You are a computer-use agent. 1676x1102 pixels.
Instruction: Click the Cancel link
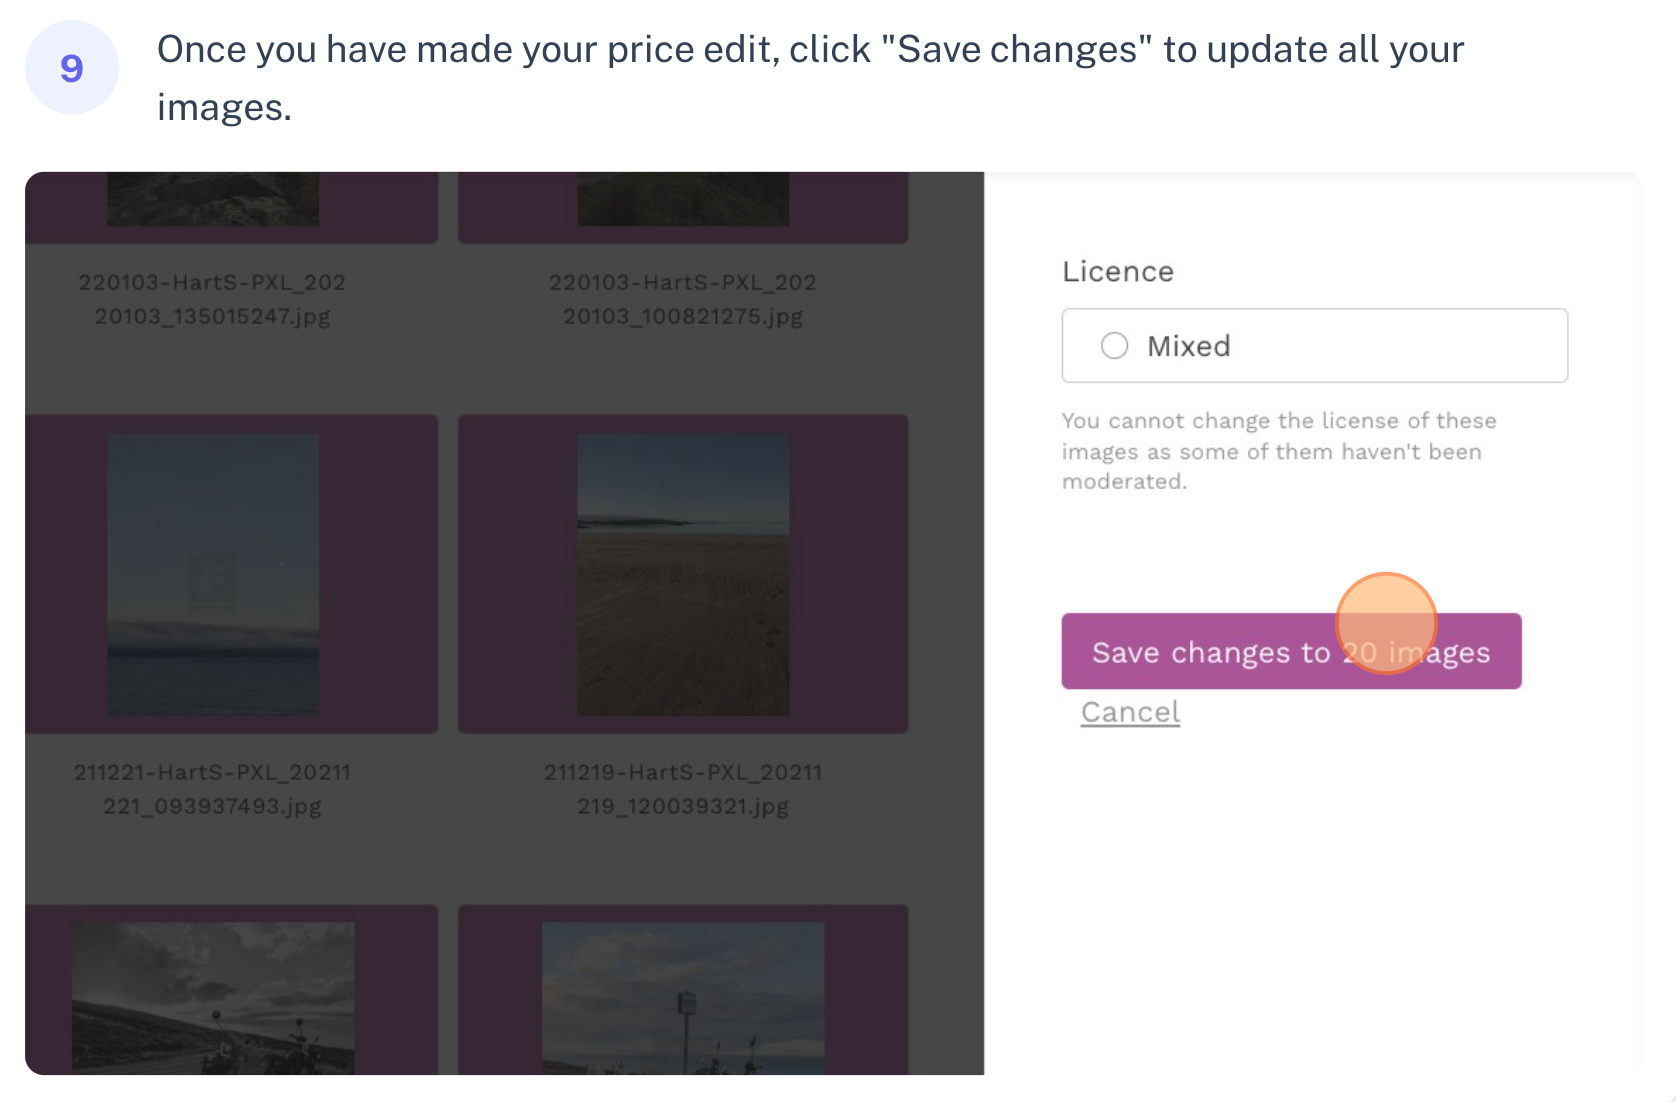pyautogui.click(x=1130, y=712)
